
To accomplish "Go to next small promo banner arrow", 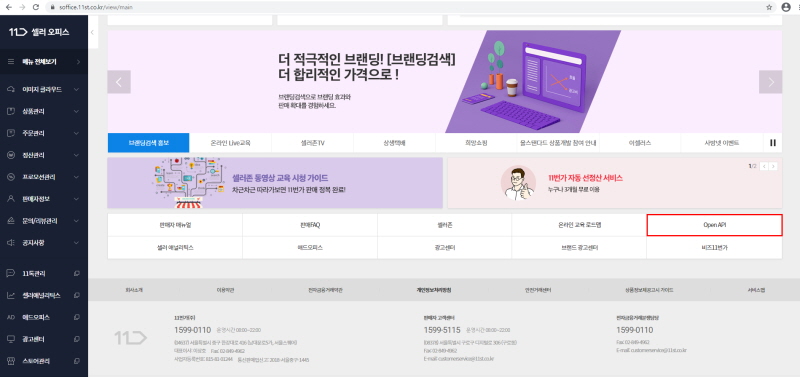I will [774, 166].
